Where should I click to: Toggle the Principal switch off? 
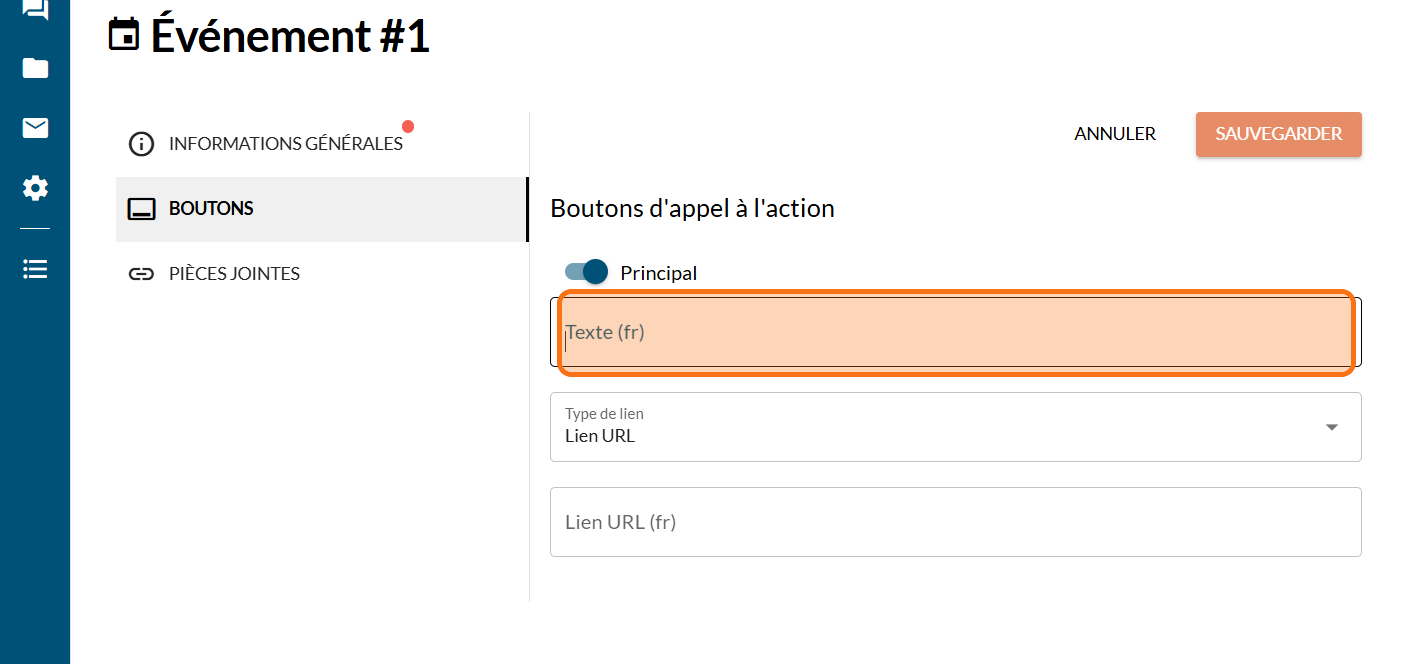[x=587, y=272]
